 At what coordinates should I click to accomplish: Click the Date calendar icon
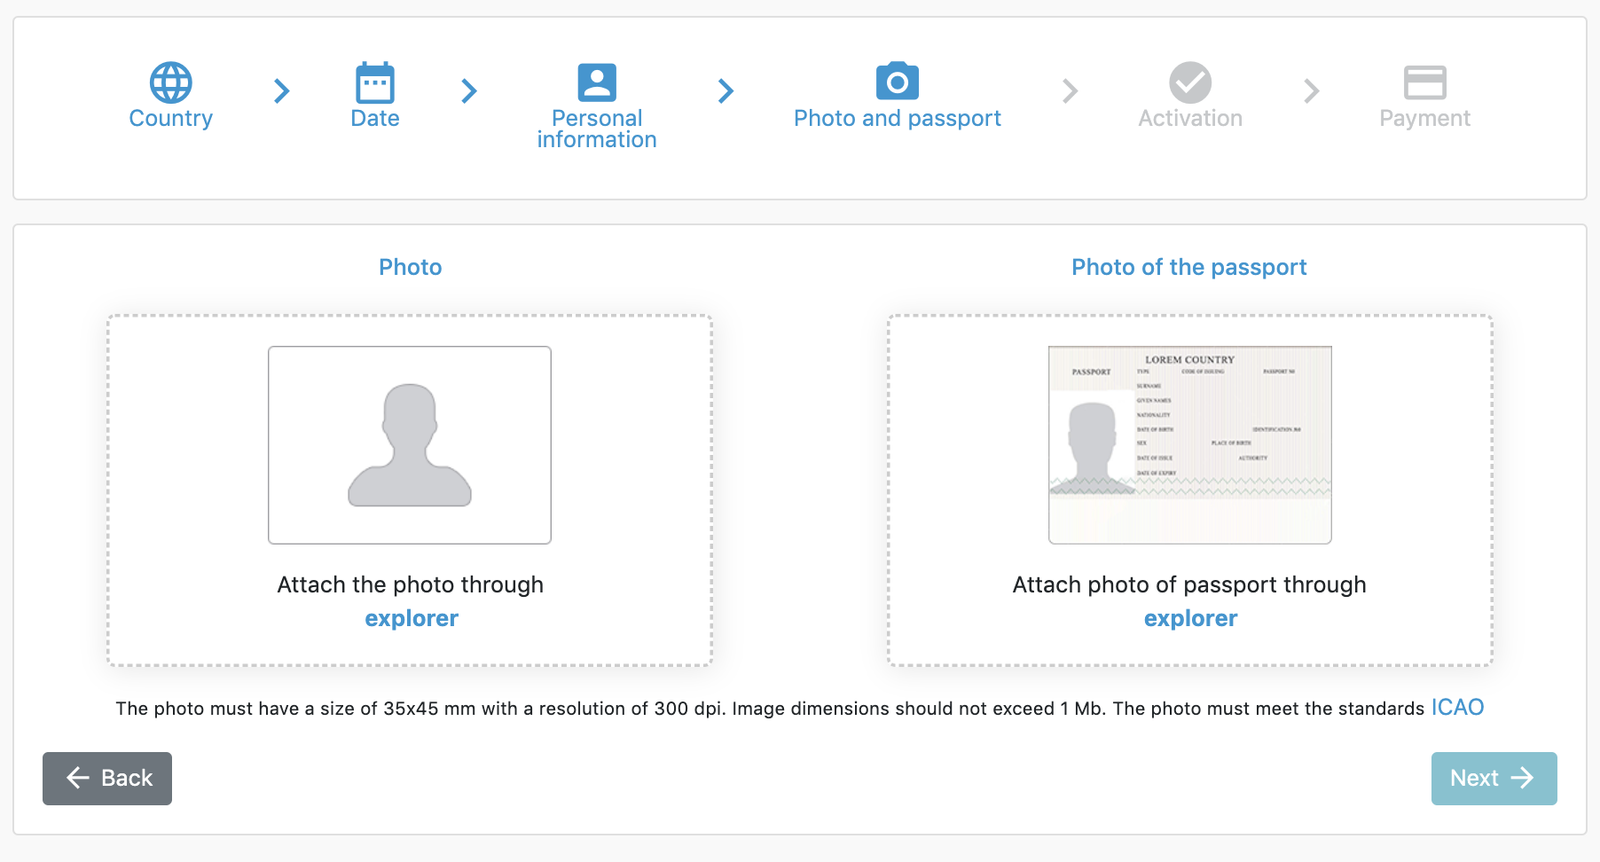[375, 82]
